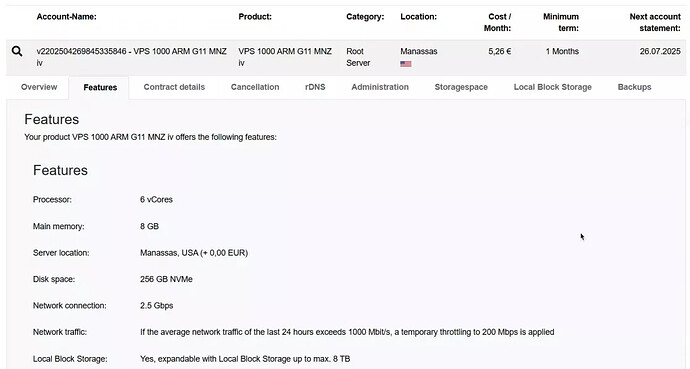Viewport: 690px width, 369px height.
Task: Open the Cancellation tab
Action: [255, 87]
